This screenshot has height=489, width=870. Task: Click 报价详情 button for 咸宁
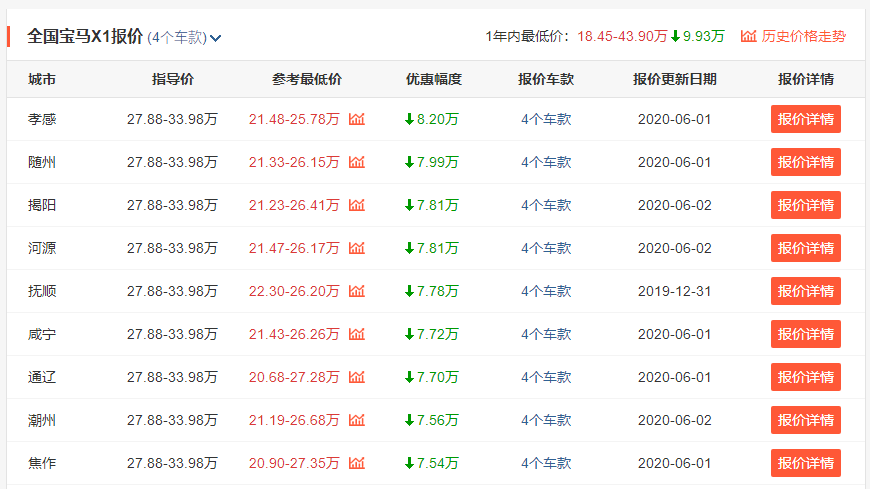(x=806, y=334)
